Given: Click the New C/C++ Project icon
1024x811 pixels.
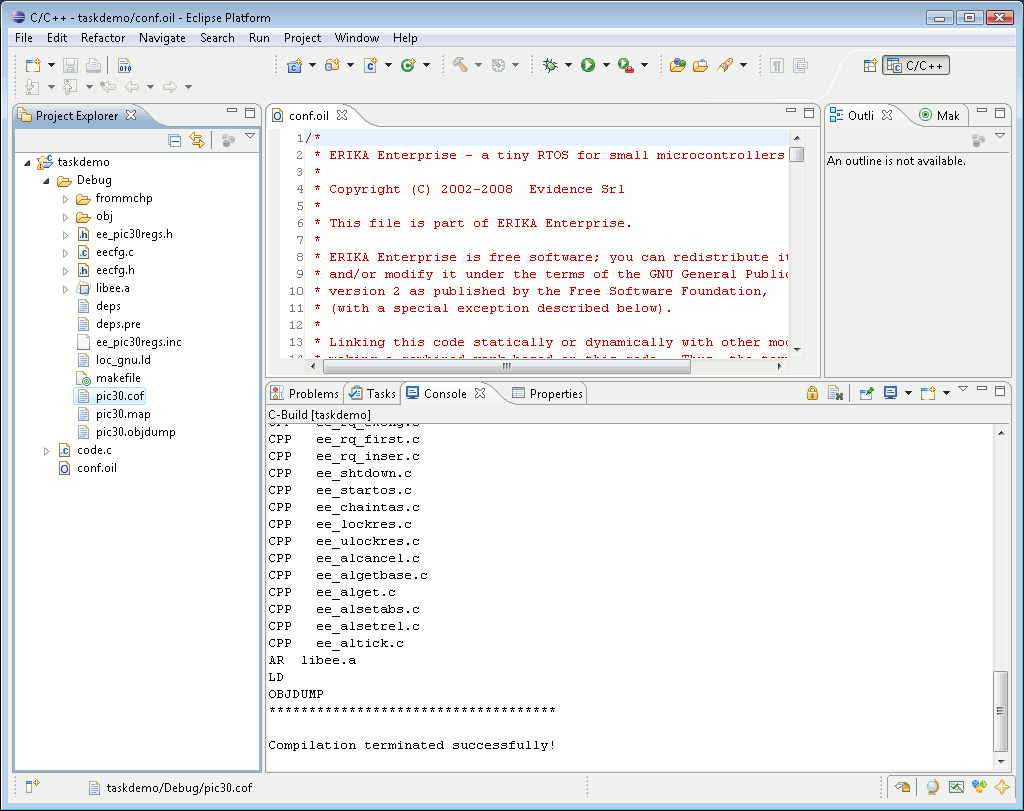Looking at the screenshot, I should (295, 65).
